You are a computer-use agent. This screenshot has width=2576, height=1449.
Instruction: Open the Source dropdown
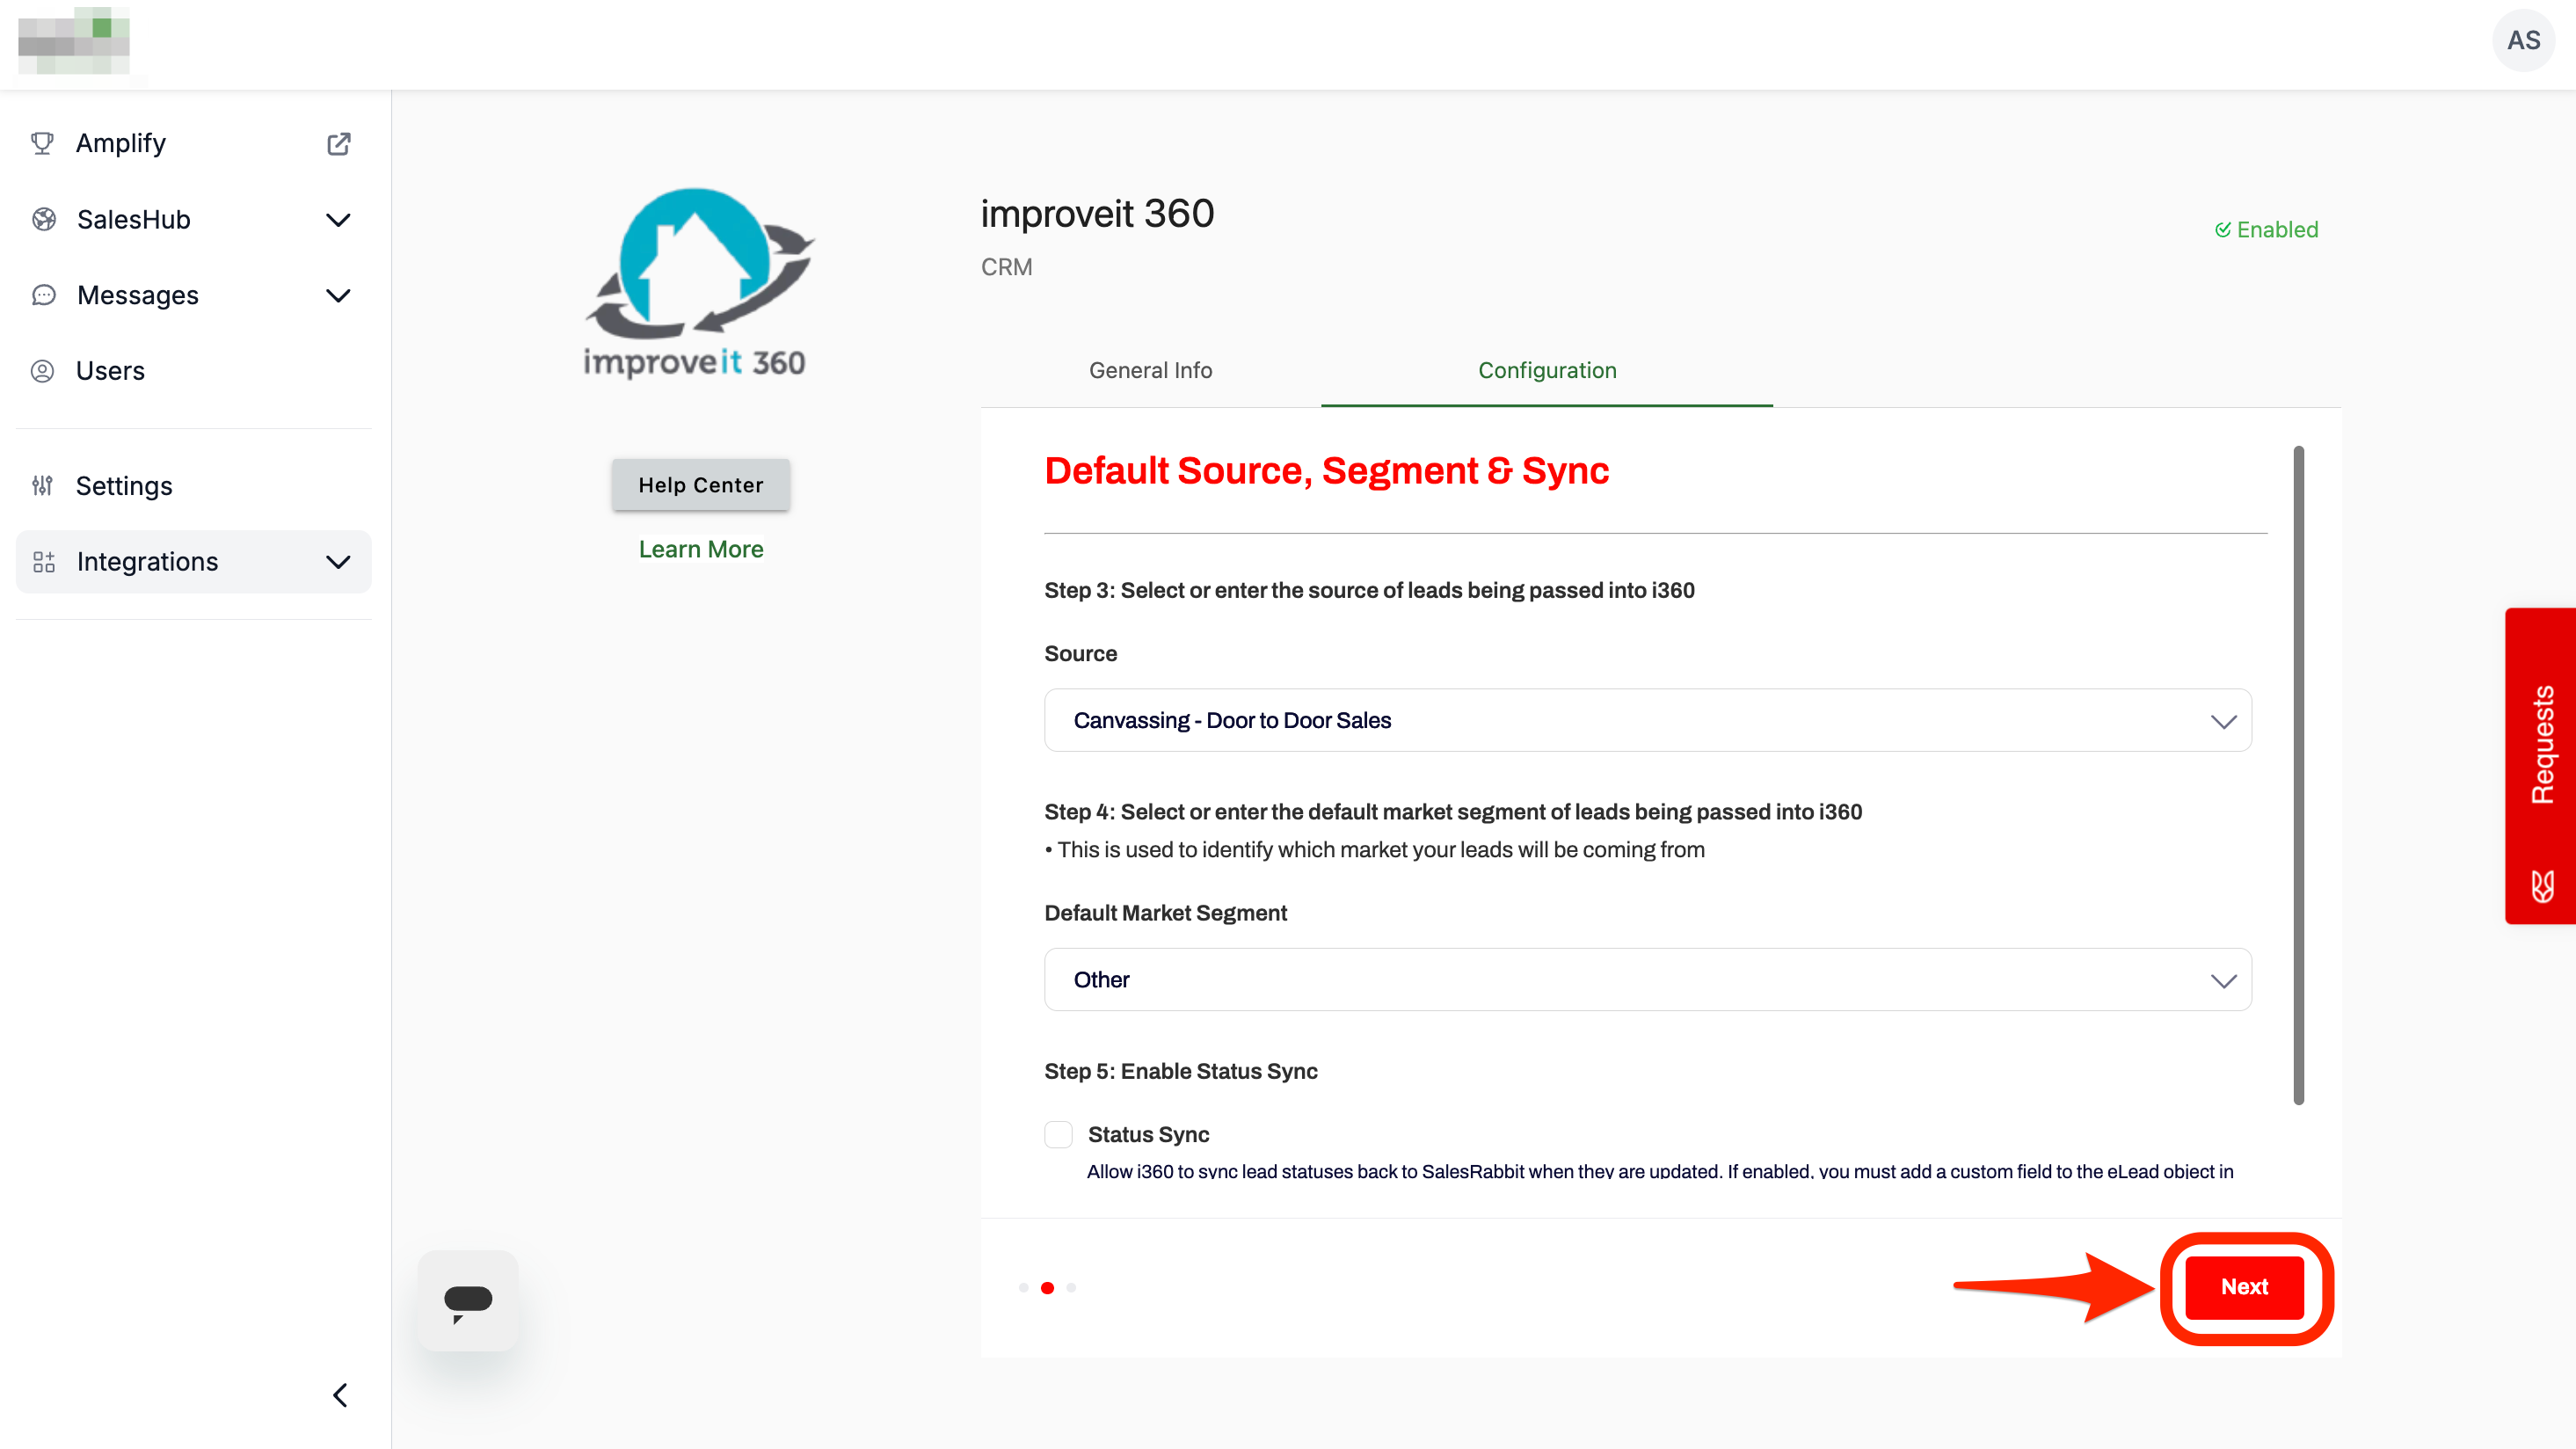click(1647, 720)
